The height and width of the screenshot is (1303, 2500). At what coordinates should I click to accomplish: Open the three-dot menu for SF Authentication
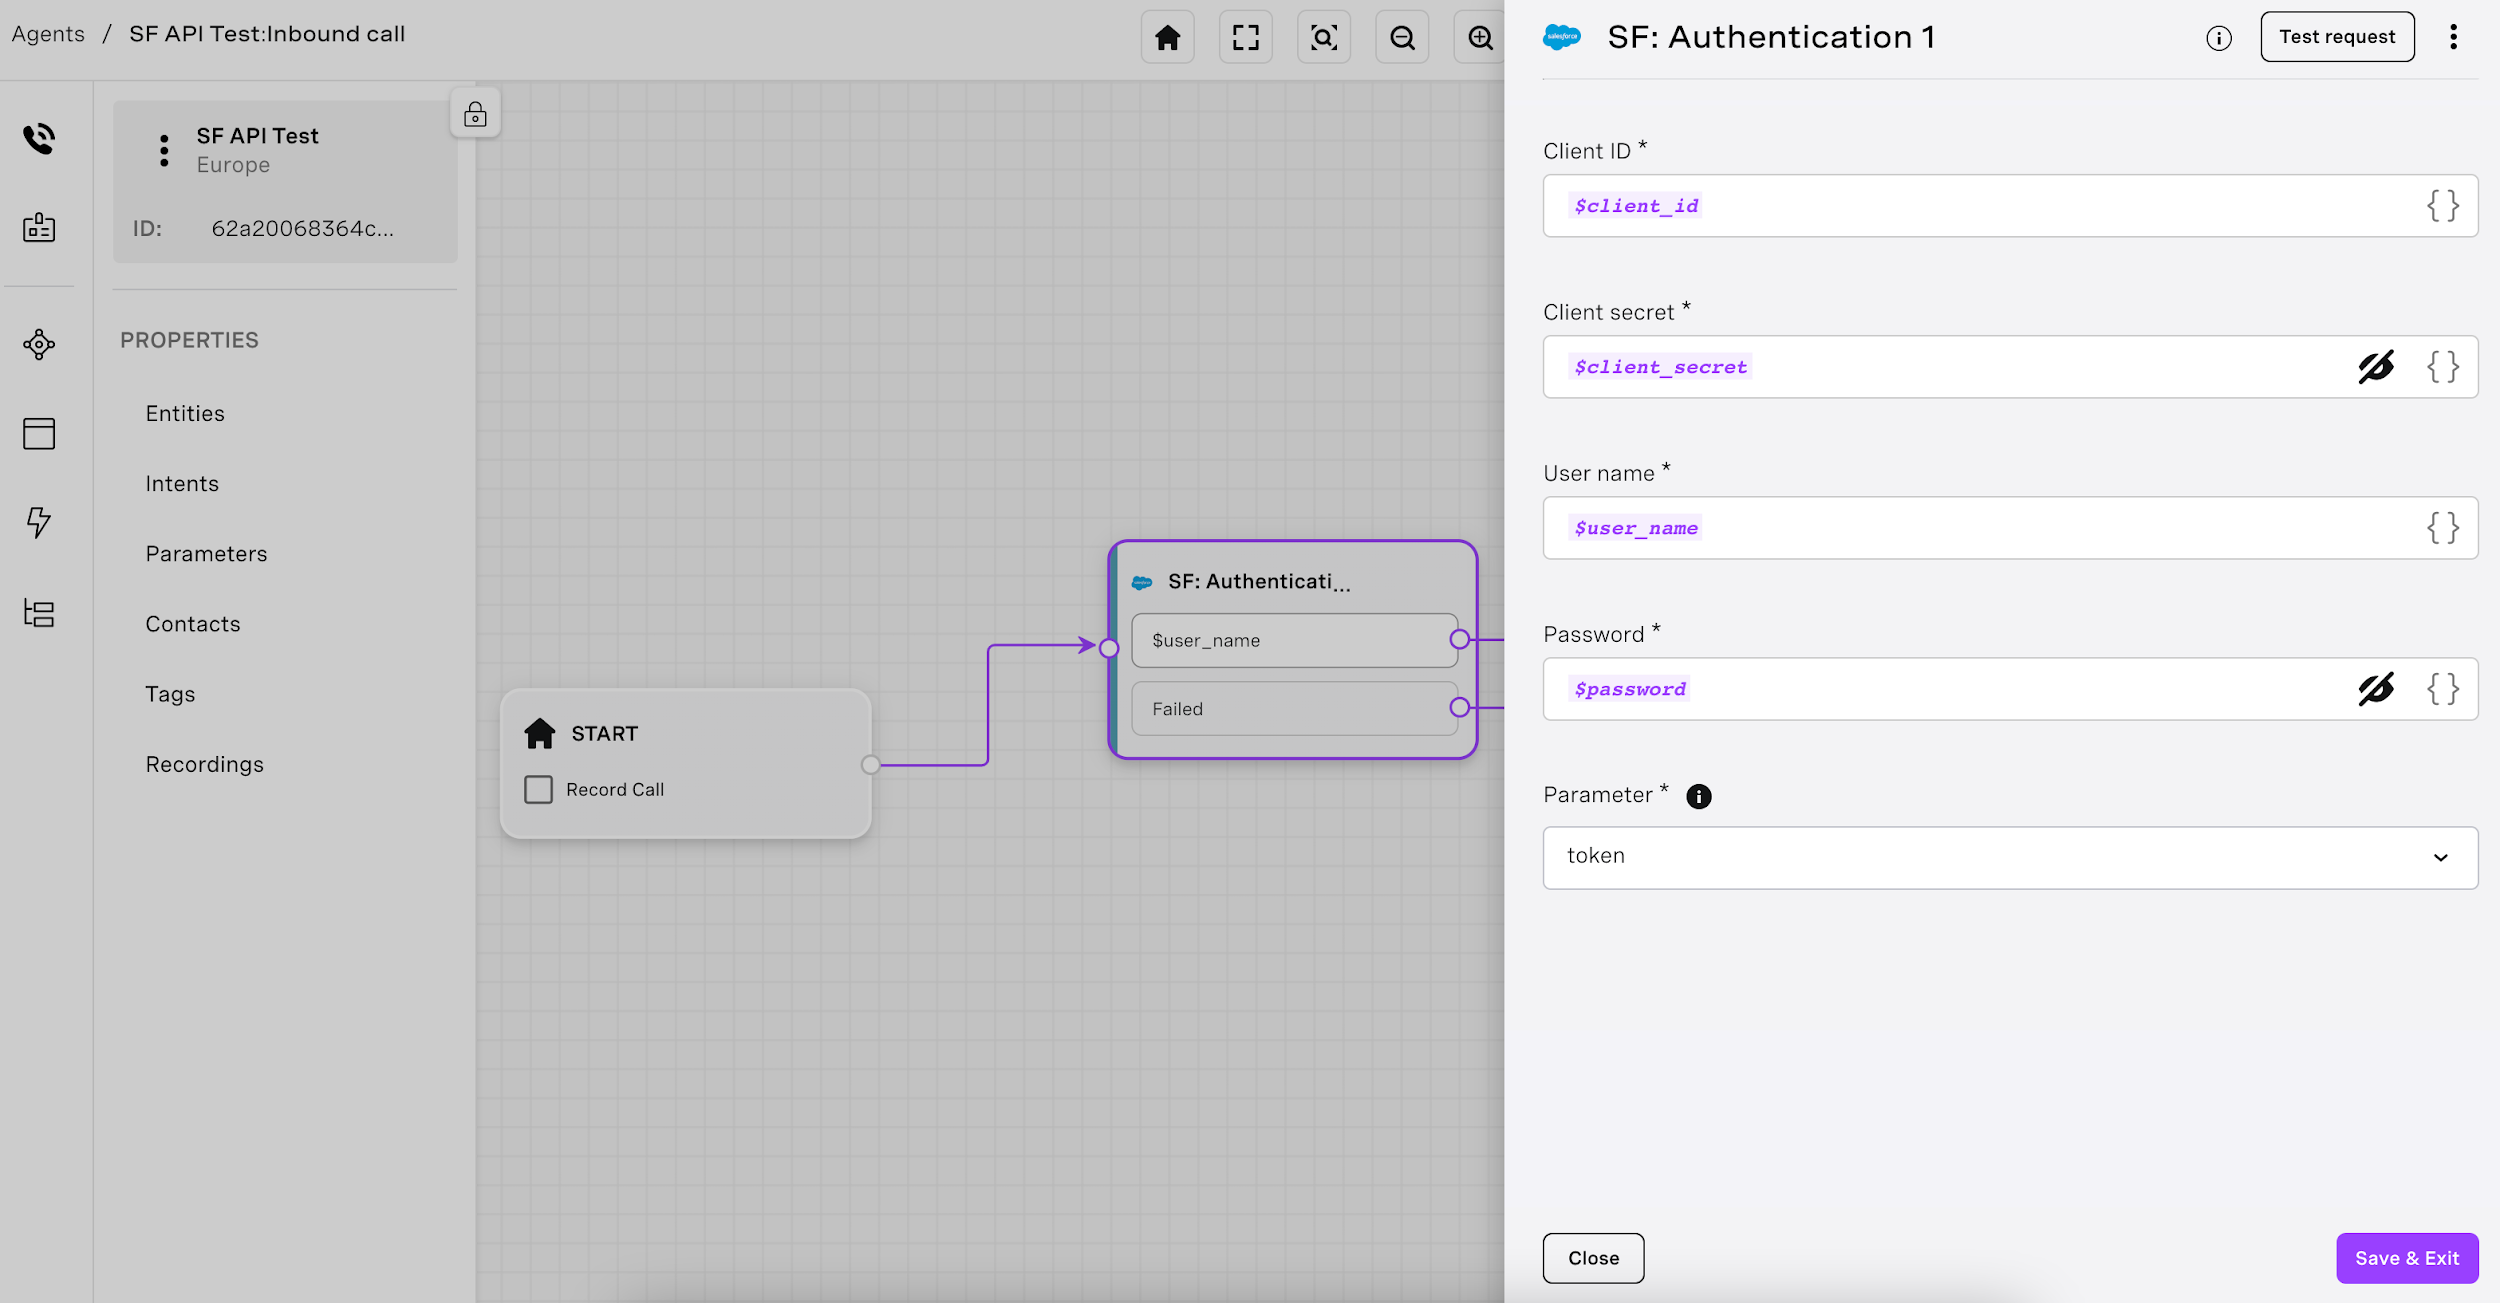pos(2453,37)
